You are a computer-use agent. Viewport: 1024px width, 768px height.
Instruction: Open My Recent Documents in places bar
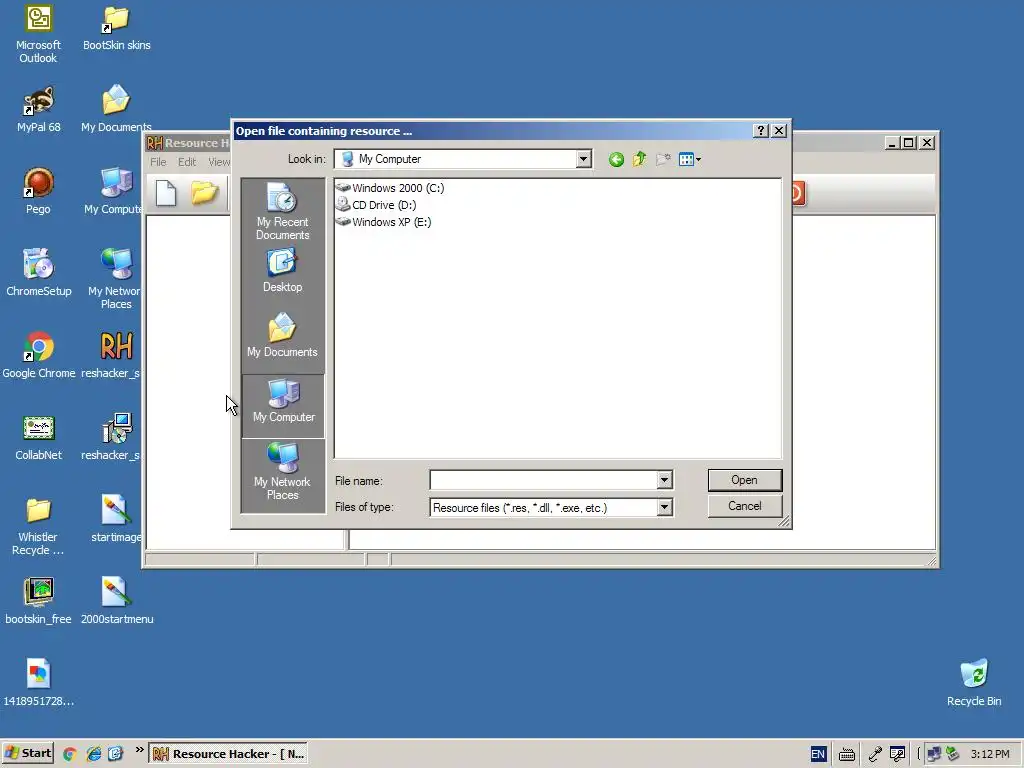(282, 212)
